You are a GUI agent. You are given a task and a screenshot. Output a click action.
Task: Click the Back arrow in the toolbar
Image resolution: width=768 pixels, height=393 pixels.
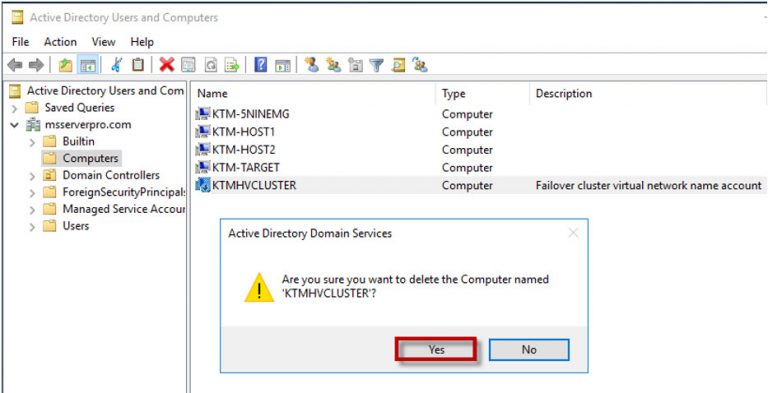pyautogui.click(x=15, y=65)
